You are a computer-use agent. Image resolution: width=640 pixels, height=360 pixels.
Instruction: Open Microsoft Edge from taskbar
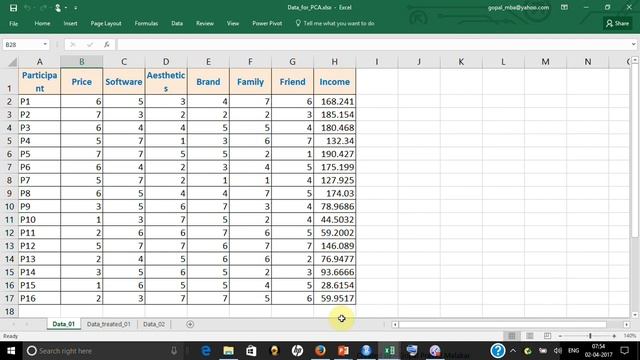pos(206,351)
